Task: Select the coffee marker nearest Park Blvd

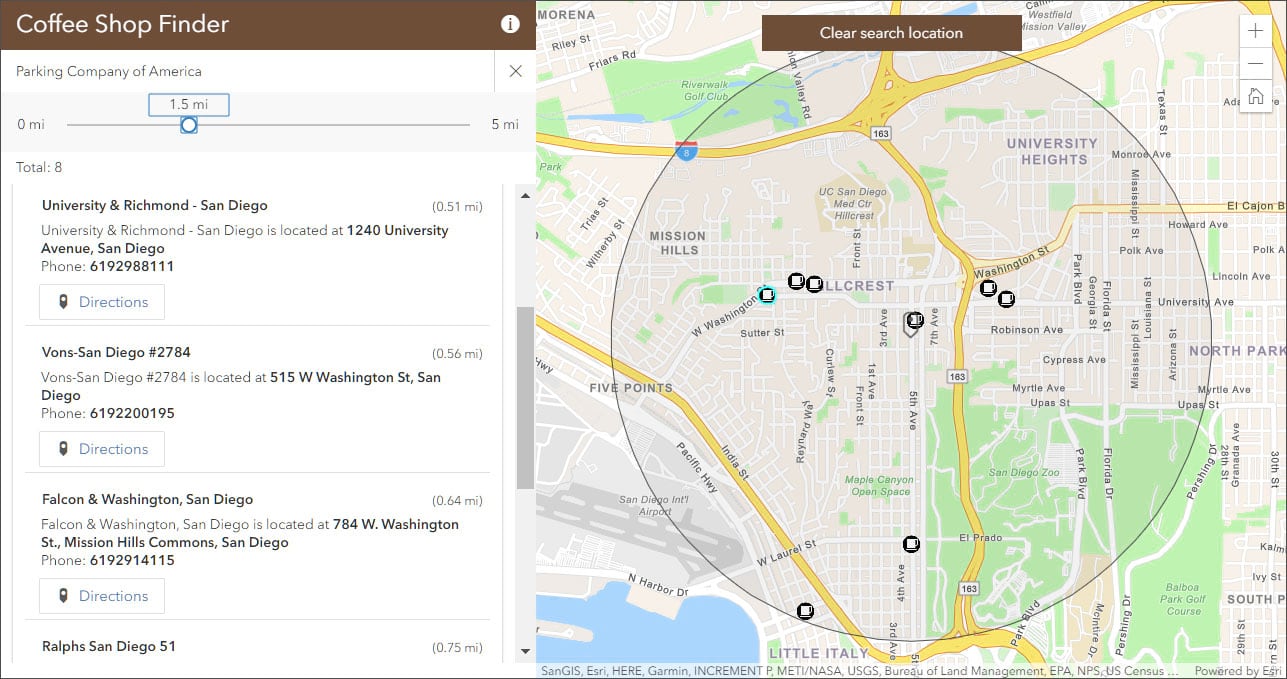Action: tap(1006, 298)
